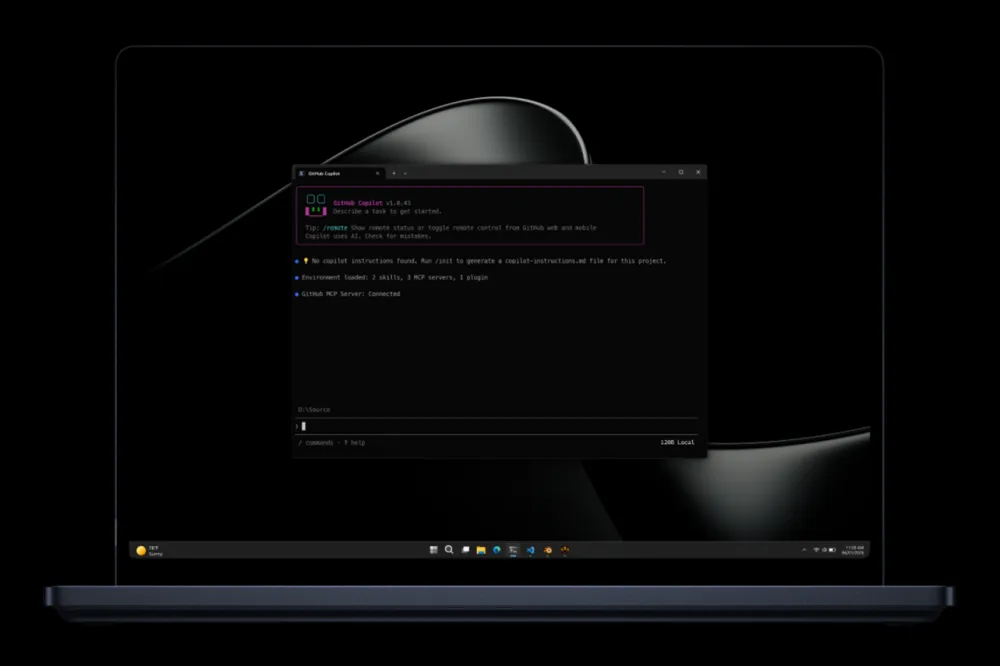The width and height of the screenshot is (1000, 666).
Task: Click the lightbulb icon before the no-instructions message
Action: [x=305, y=261]
